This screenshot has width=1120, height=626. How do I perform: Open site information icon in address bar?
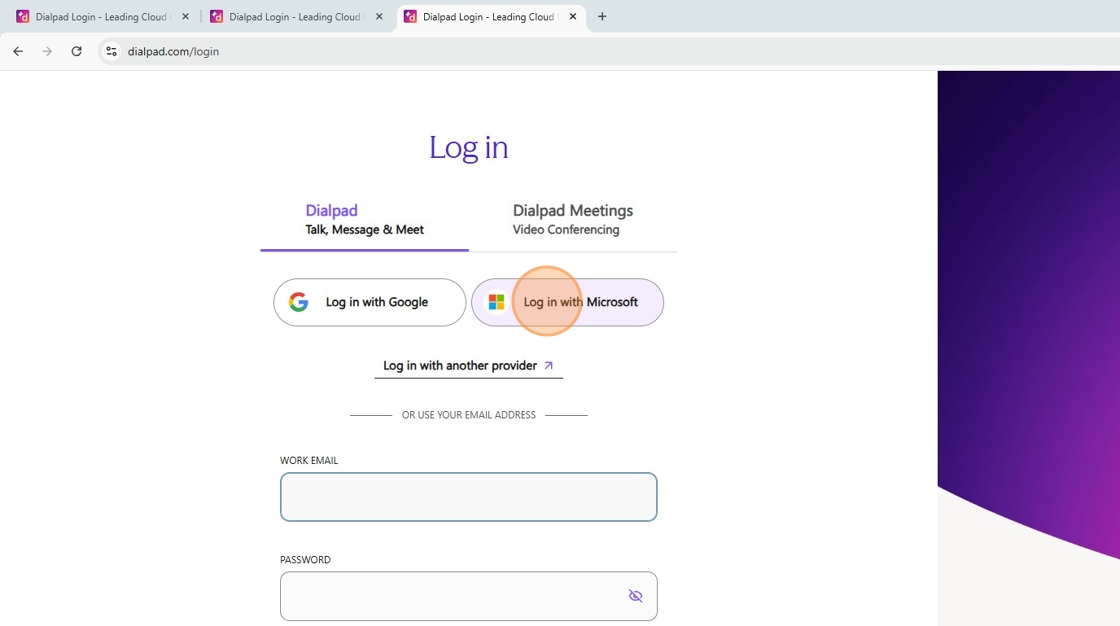pyautogui.click(x=111, y=51)
